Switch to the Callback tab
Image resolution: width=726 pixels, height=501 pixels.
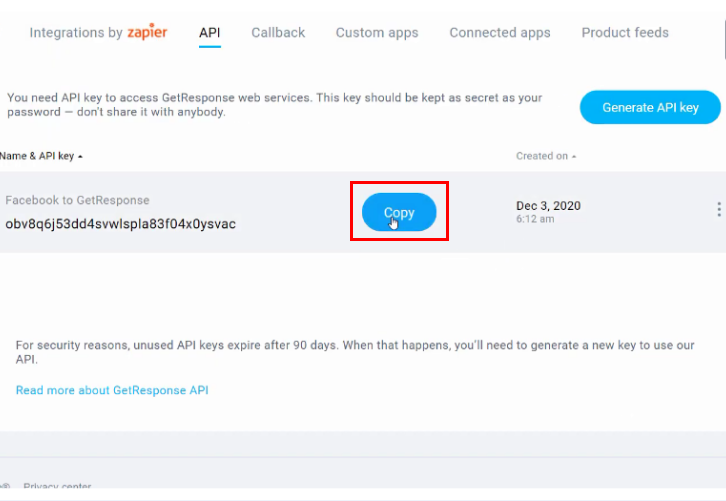(x=278, y=33)
